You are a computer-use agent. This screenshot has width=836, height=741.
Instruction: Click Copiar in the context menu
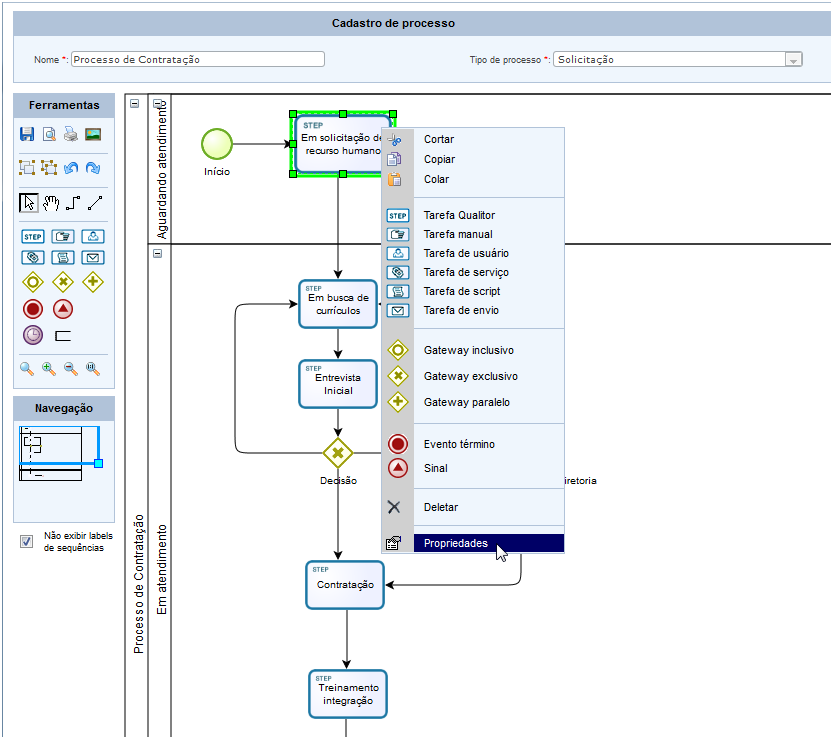[439, 159]
